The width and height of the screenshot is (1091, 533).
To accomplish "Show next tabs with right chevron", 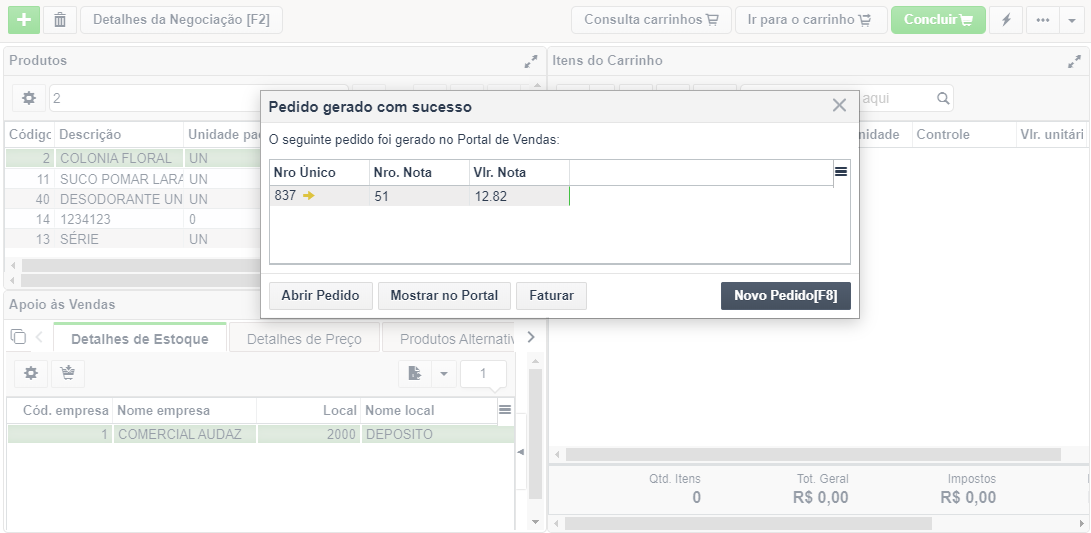I will tap(532, 337).
